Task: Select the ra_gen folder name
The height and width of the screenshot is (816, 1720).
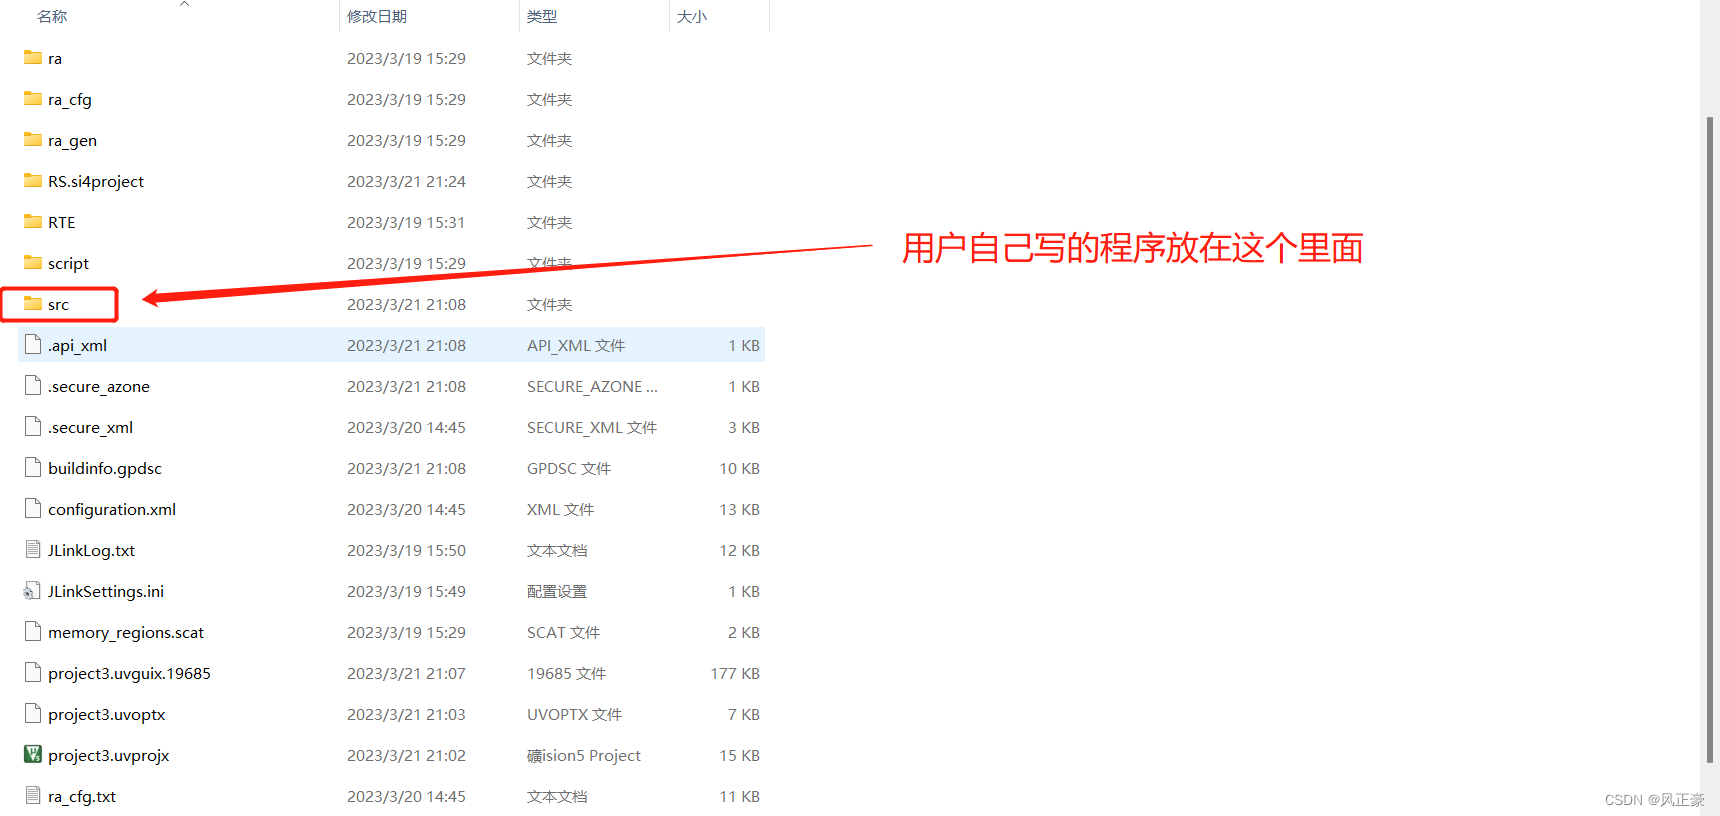Action: click(73, 141)
